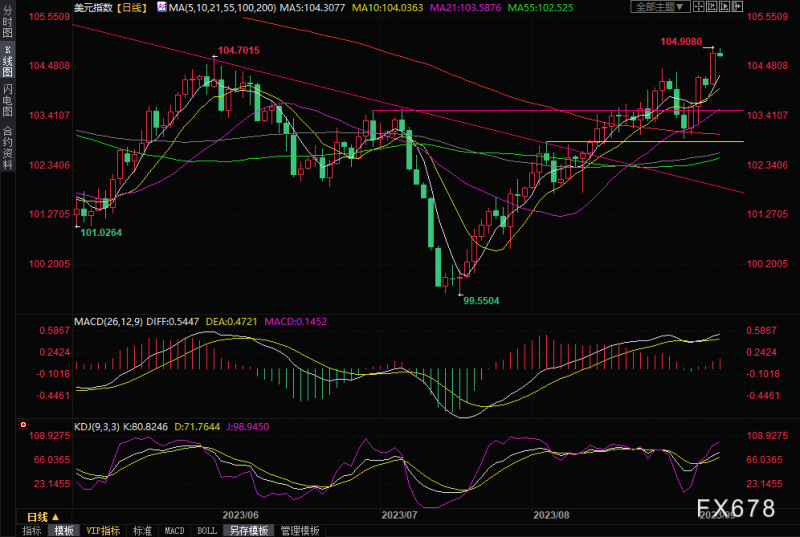Image resolution: width=800 pixels, height=537 pixels.
Task: Select the 指标 tab at bottom
Action: tap(32, 531)
